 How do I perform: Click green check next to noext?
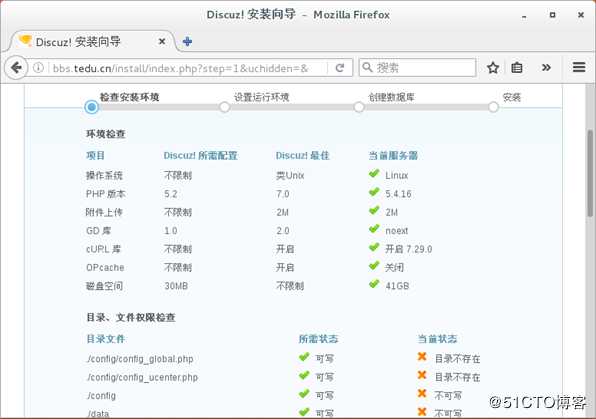coord(374,229)
